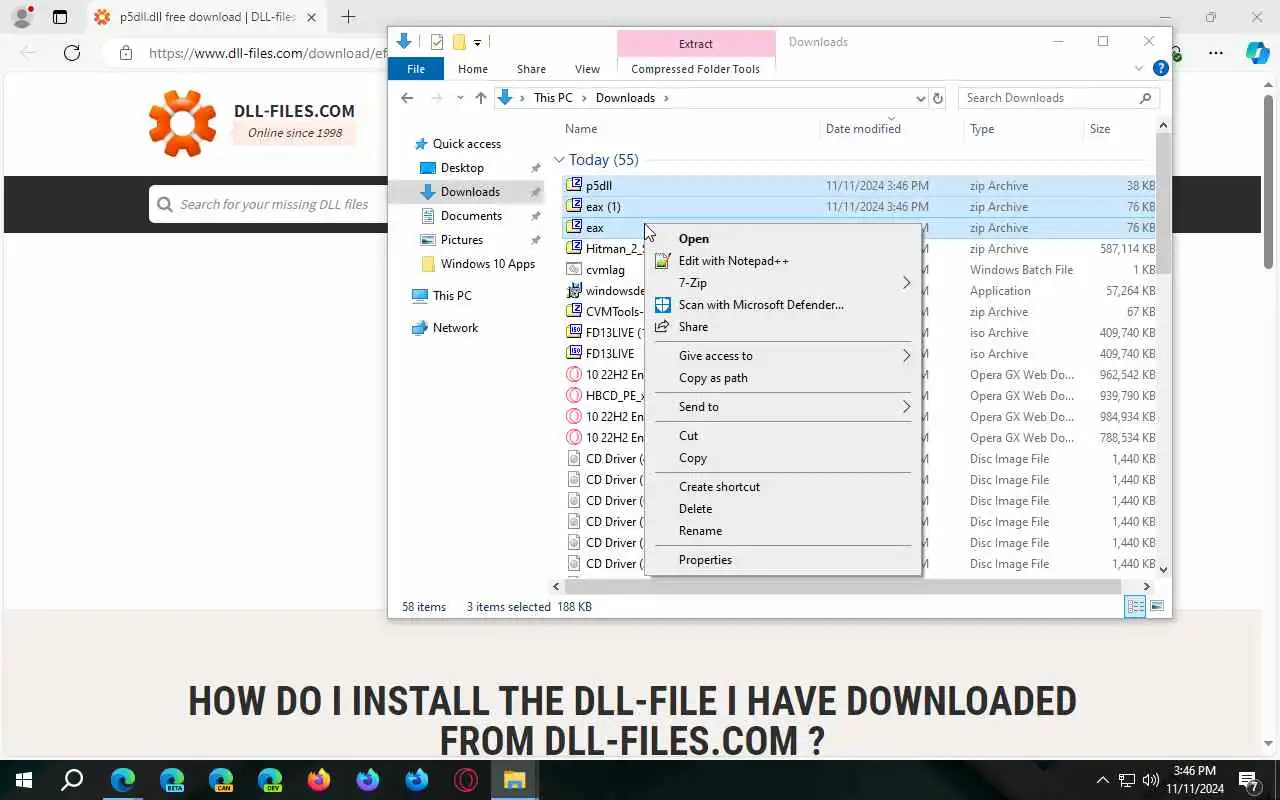Screen dimensions: 1280x800
Task: Select the HBCD_PE file icon
Action: (x=574, y=395)
